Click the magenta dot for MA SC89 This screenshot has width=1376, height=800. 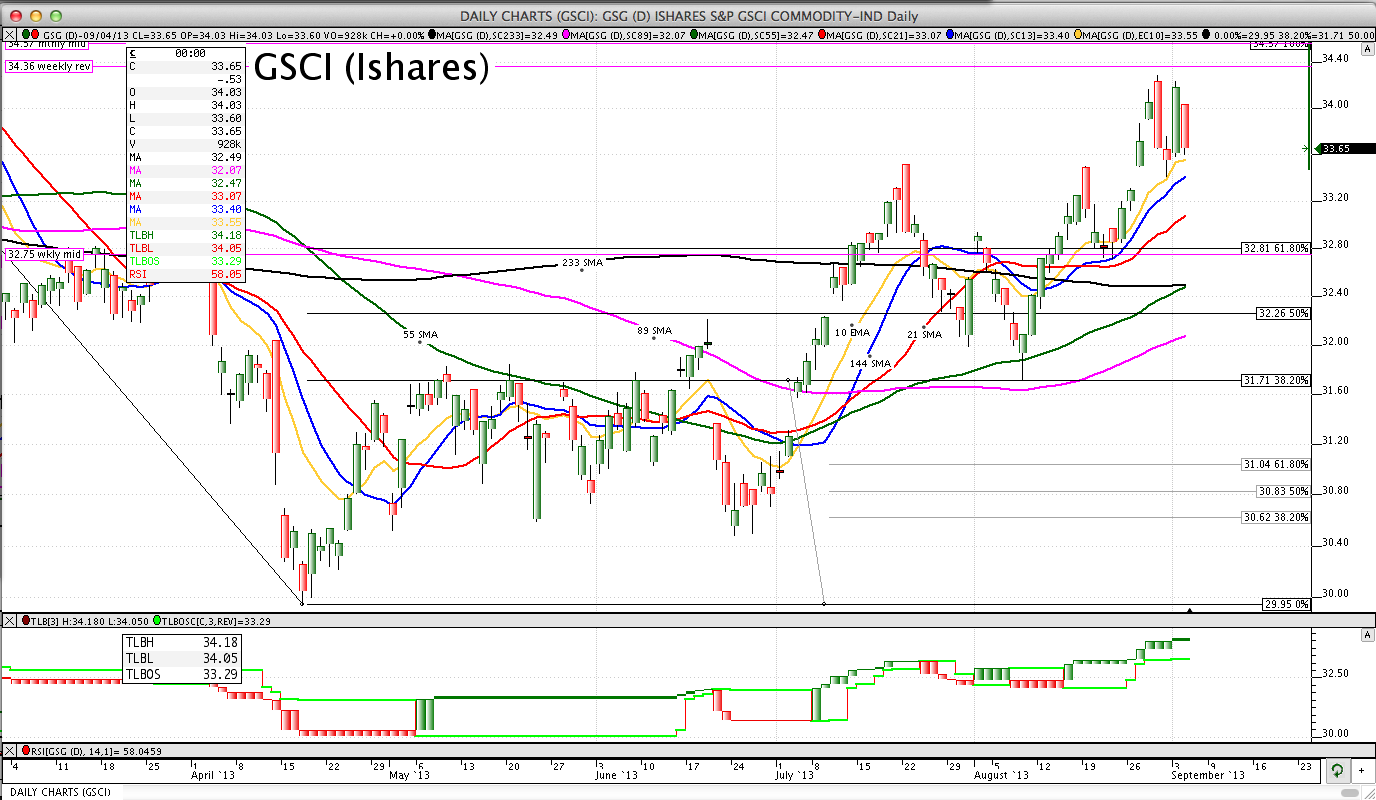coord(566,34)
